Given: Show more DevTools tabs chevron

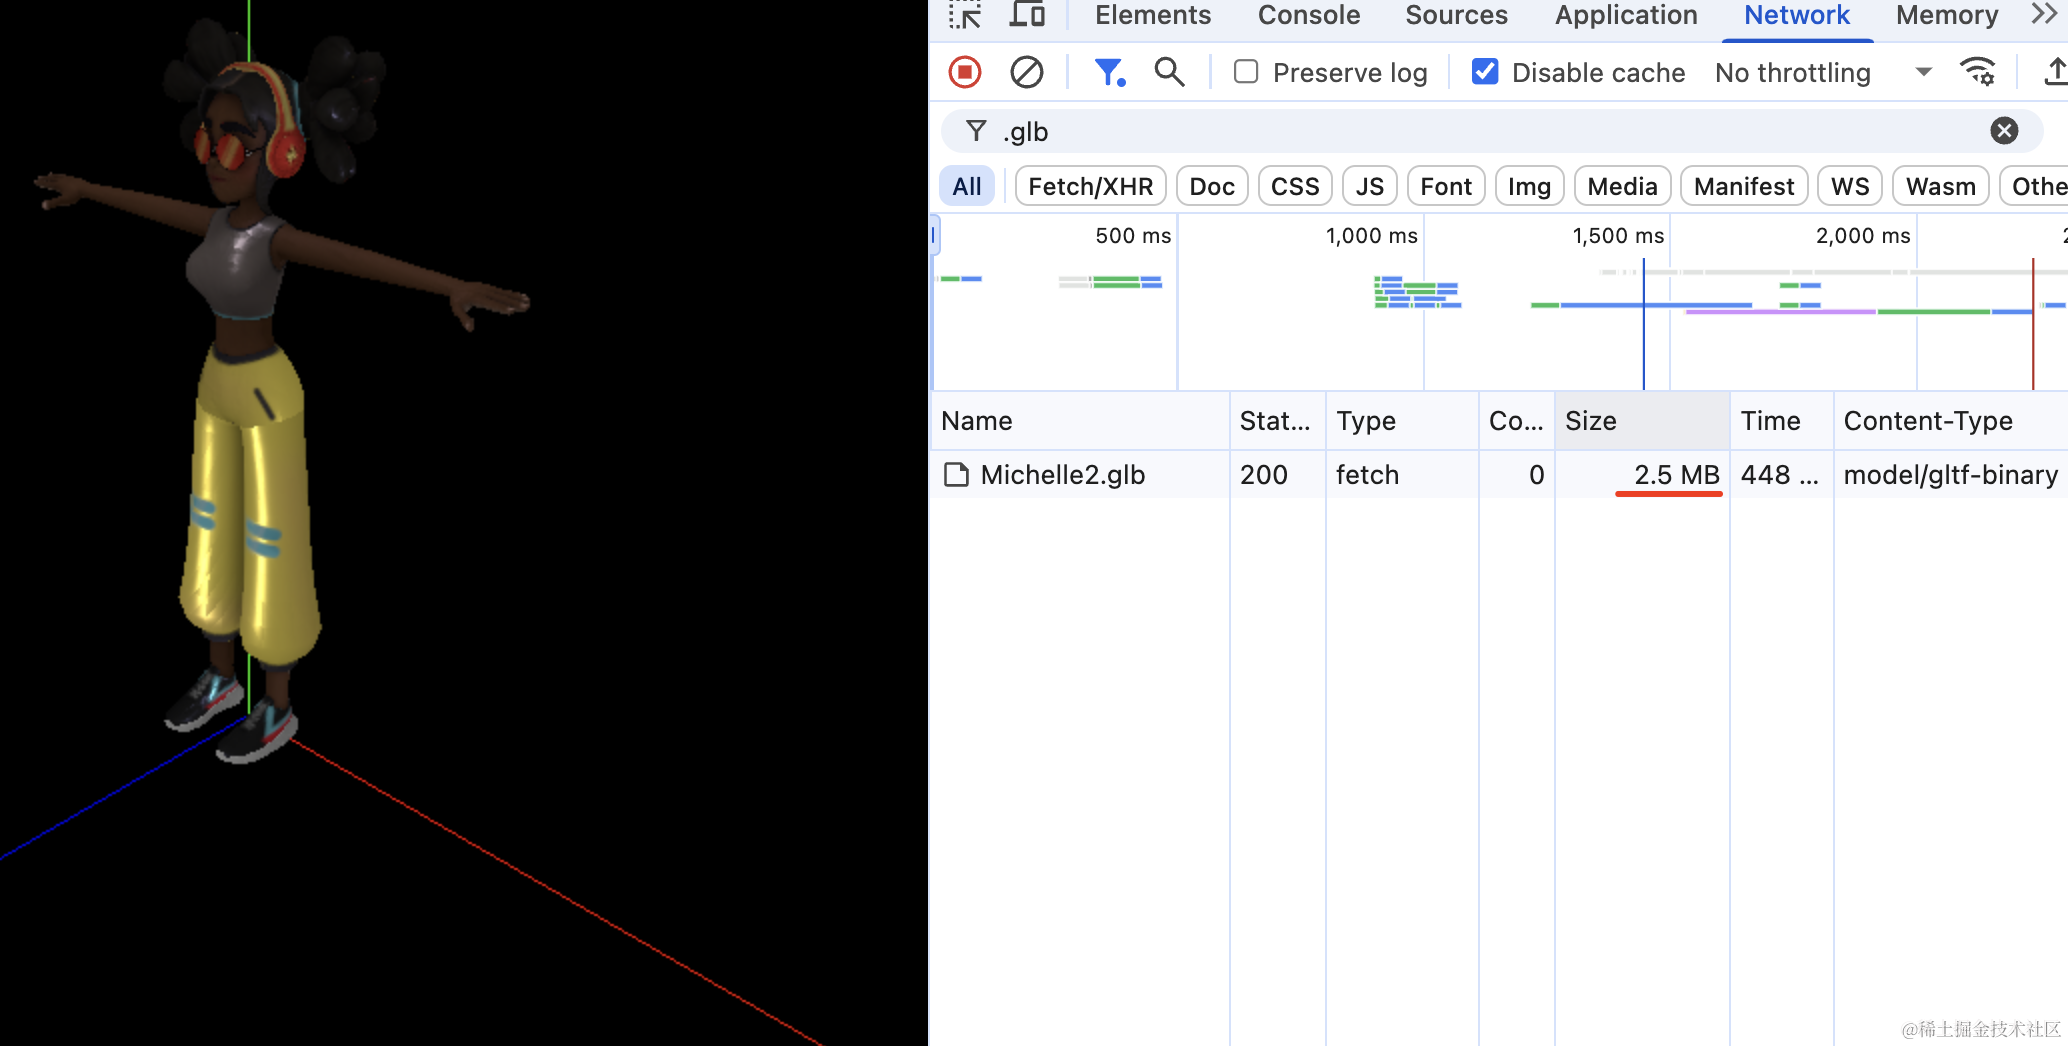Looking at the screenshot, I should [2044, 15].
